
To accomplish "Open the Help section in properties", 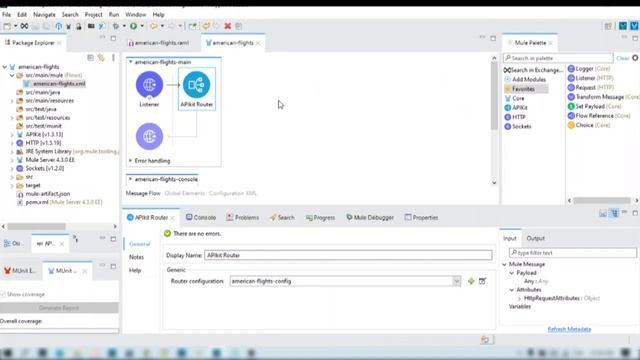I will [x=135, y=271].
